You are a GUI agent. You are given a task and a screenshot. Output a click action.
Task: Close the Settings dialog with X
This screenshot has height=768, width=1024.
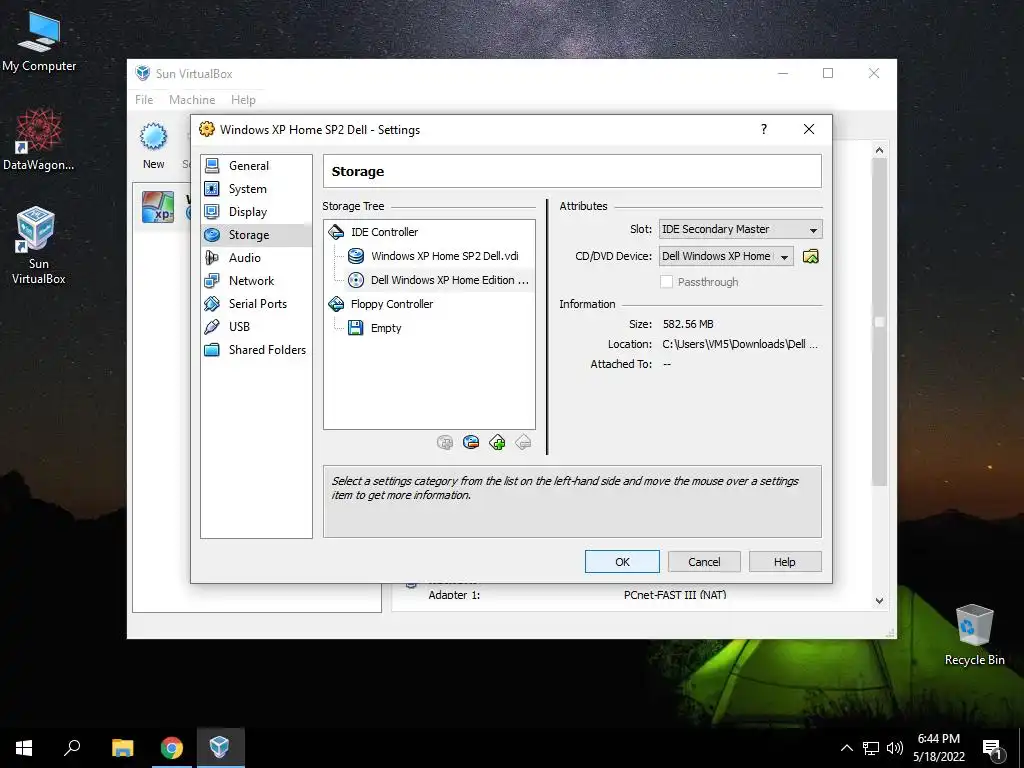[x=808, y=129]
